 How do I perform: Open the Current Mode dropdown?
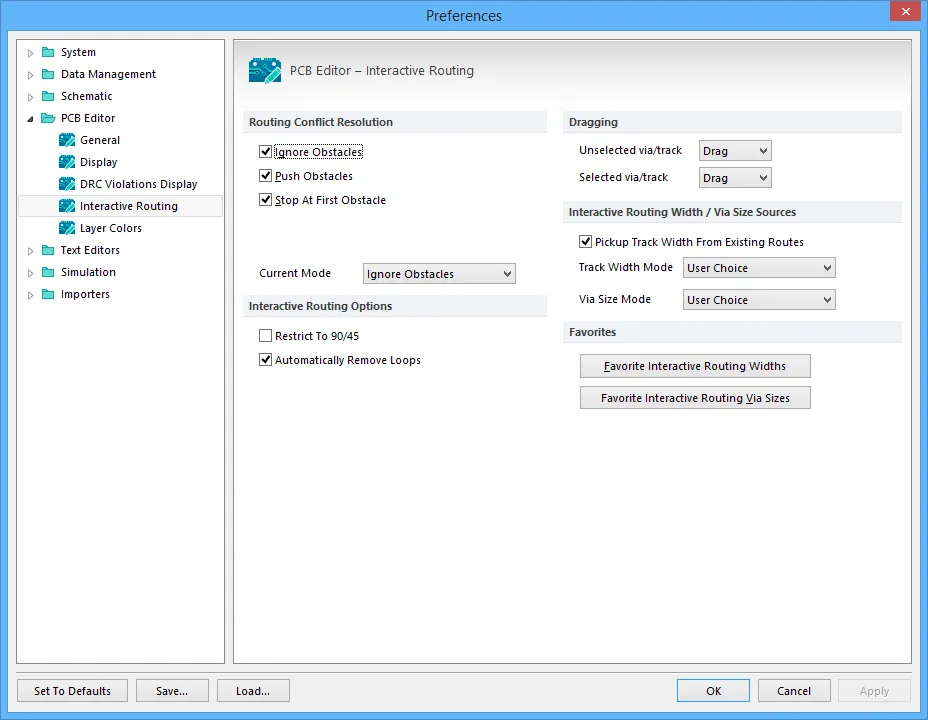click(x=439, y=274)
